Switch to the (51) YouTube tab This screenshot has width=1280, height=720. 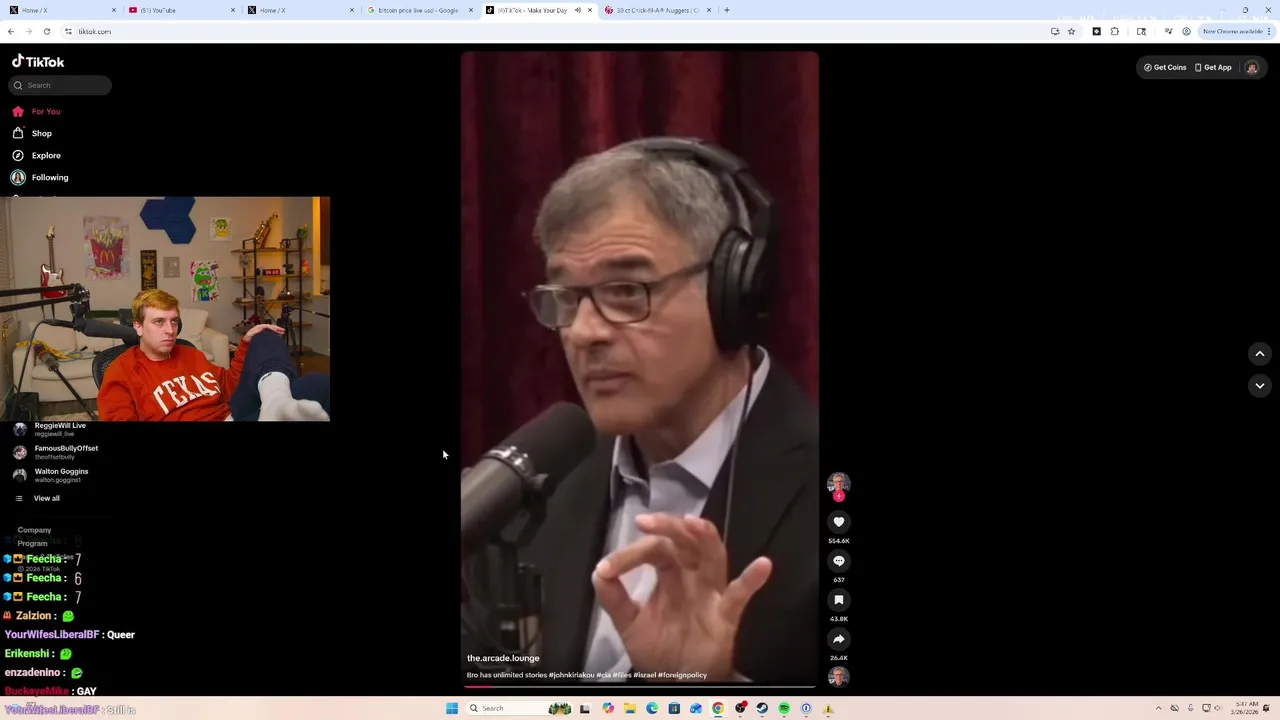pyautogui.click(x=180, y=10)
